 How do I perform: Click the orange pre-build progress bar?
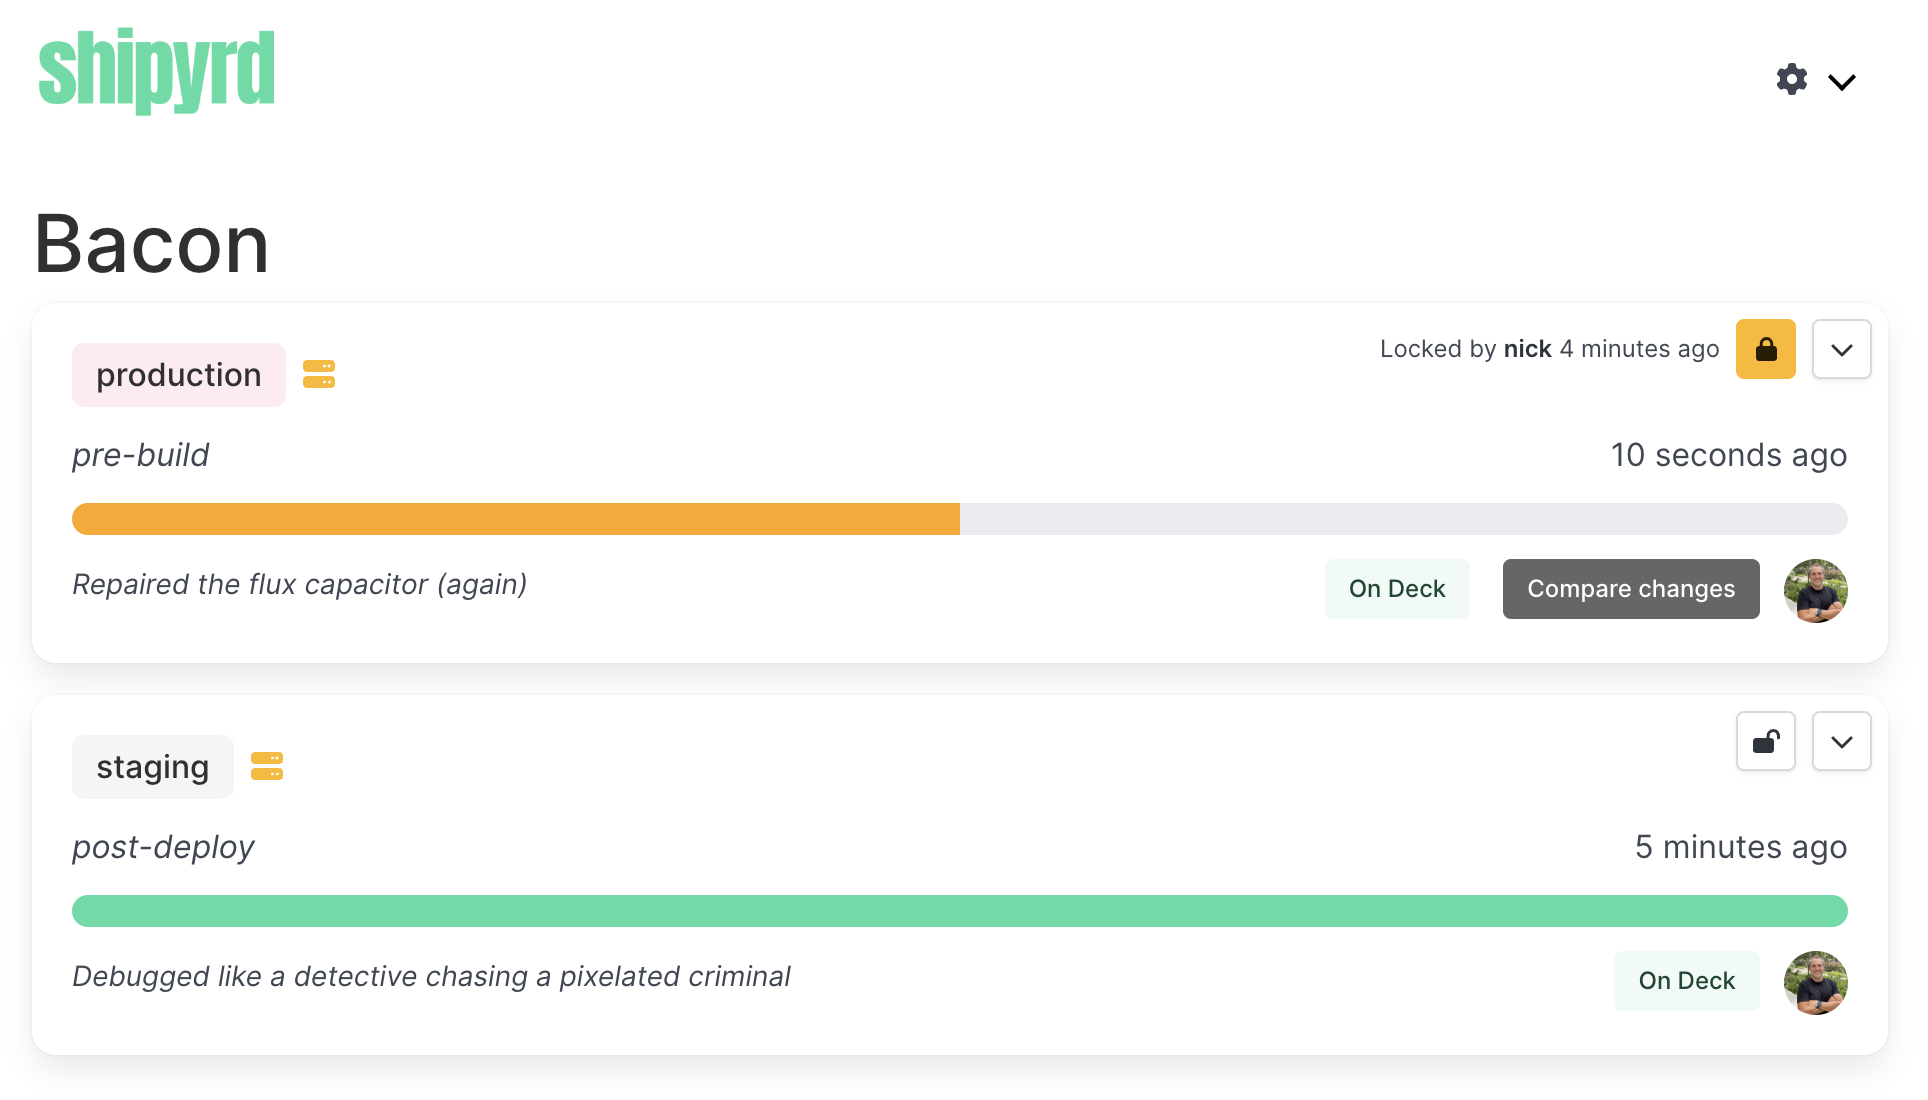tap(515, 518)
